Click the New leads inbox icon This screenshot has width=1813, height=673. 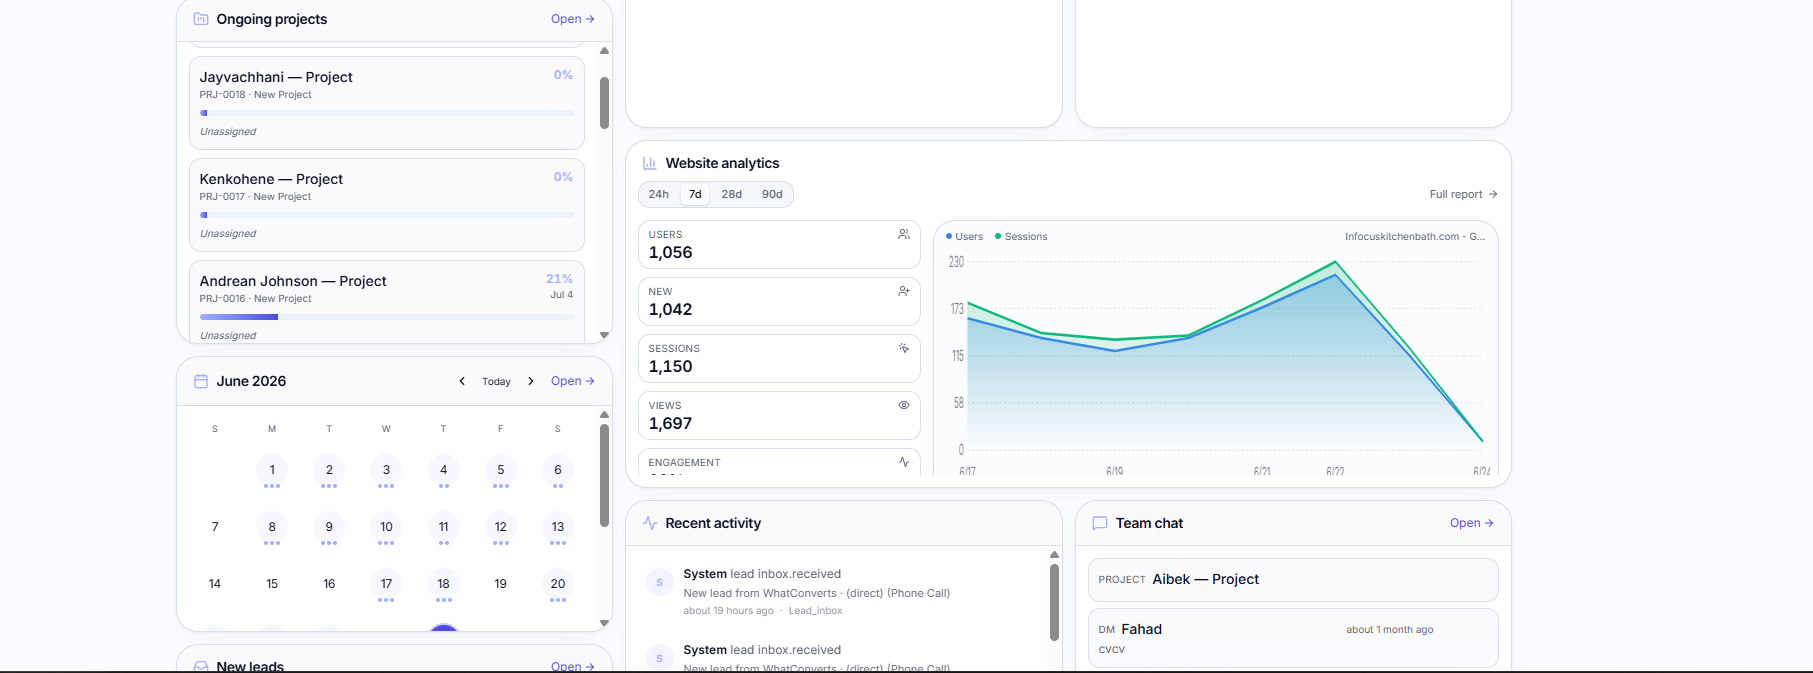point(201,666)
